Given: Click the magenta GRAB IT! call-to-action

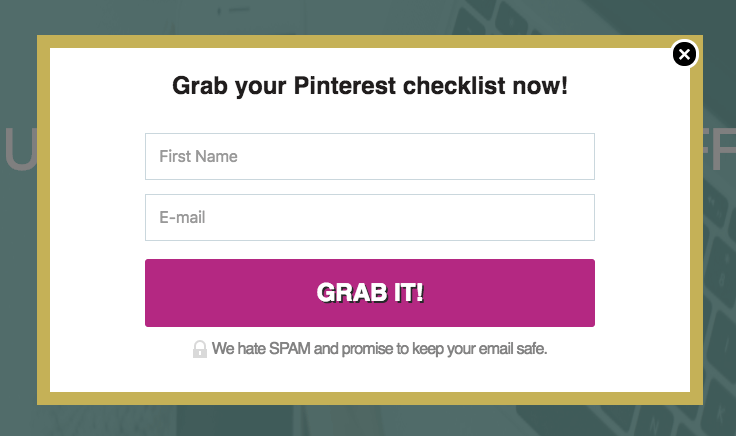Looking at the screenshot, I should 370,293.
